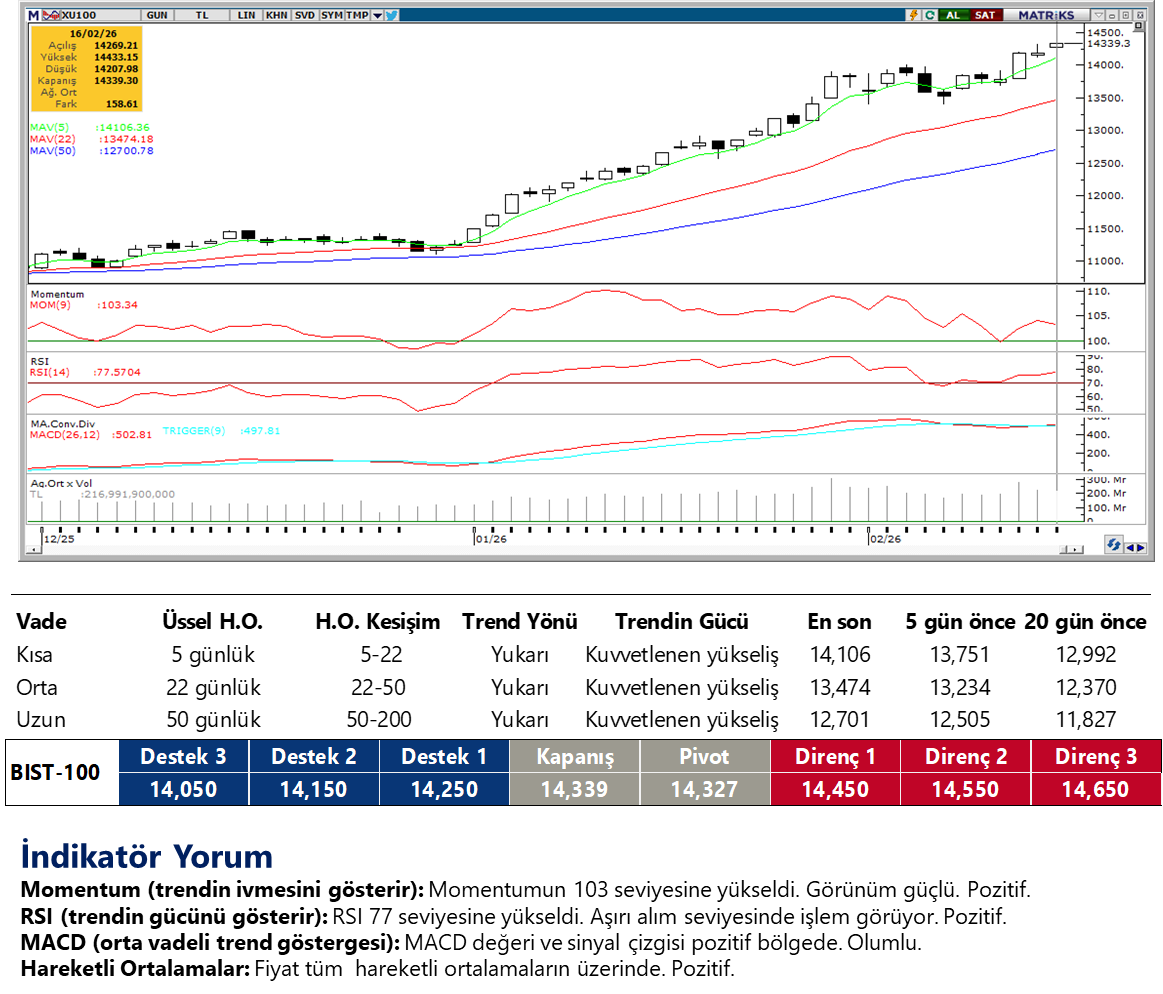Toggle the SVD chart option
Screen dimensions: 1163x994
pos(303,15)
